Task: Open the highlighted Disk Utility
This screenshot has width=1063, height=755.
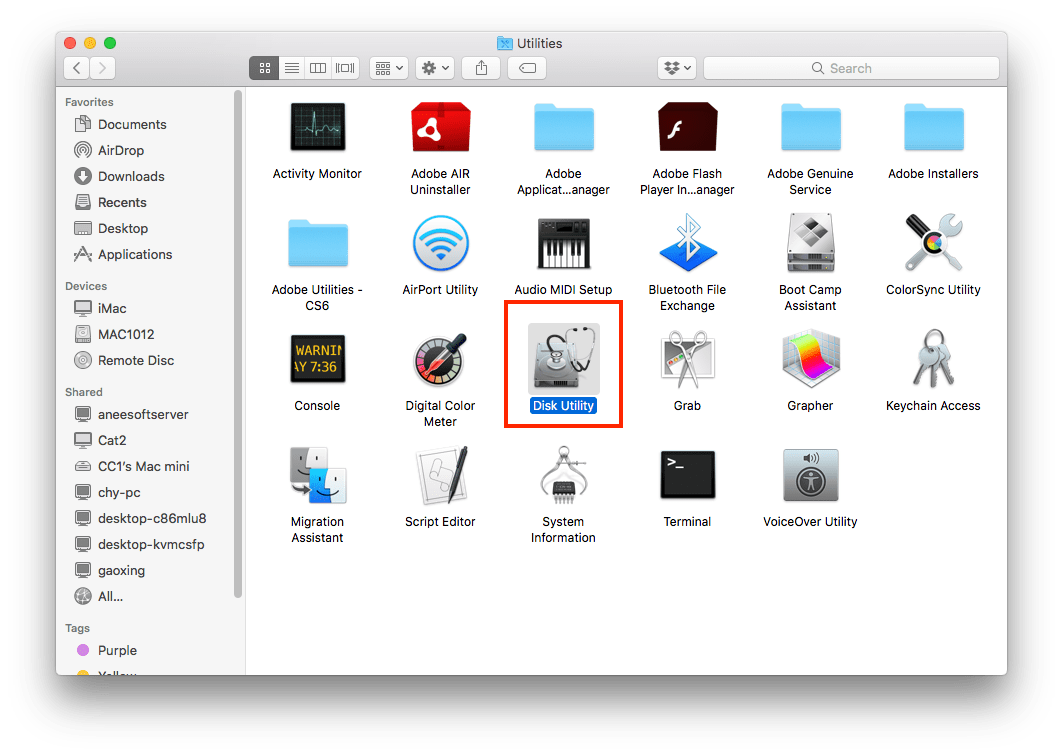Action: click(563, 360)
